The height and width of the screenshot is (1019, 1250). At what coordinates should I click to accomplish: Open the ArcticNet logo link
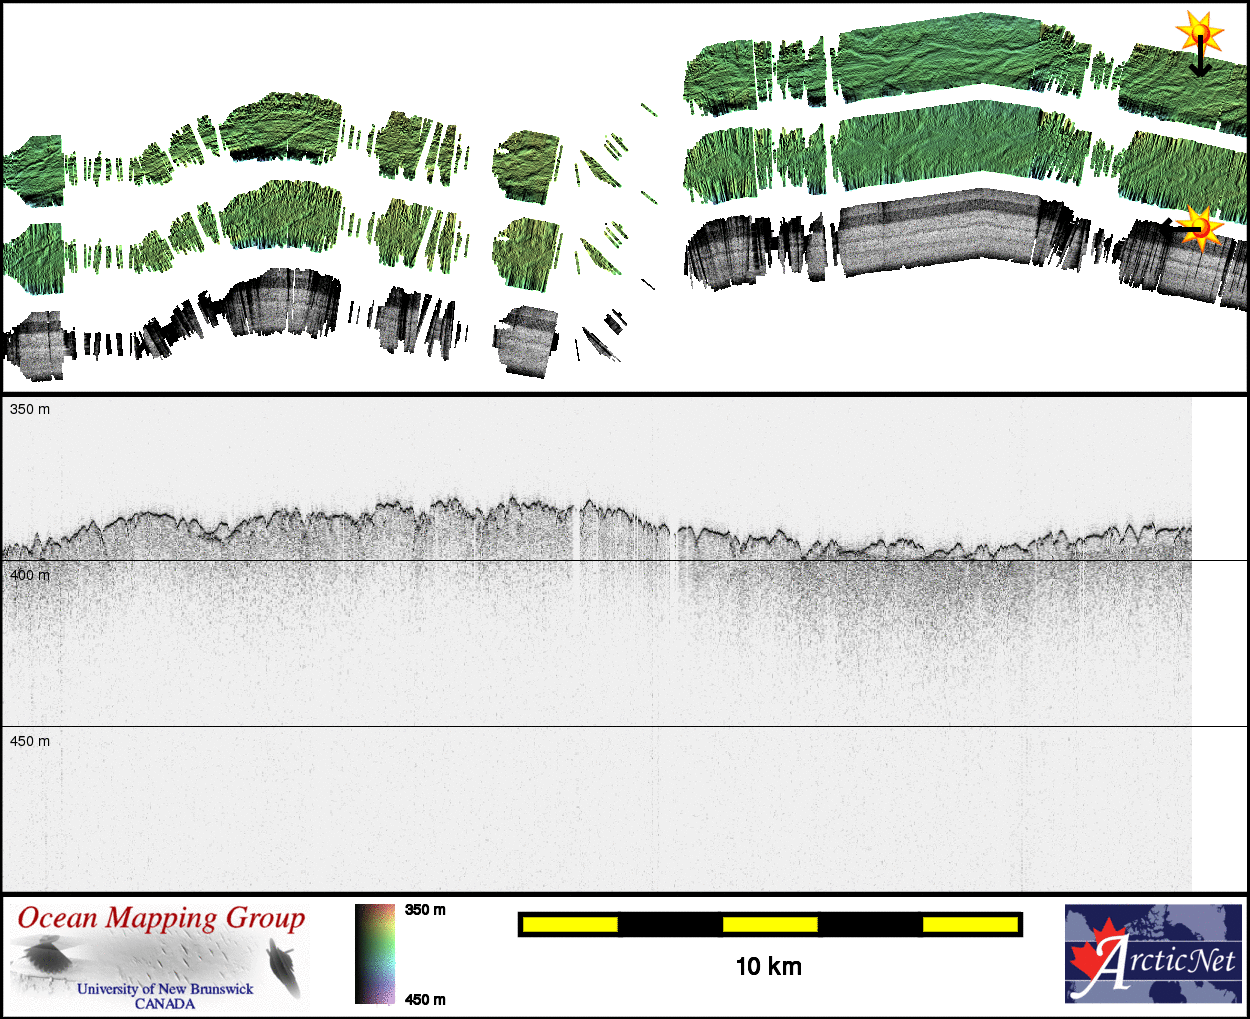click(1152, 953)
